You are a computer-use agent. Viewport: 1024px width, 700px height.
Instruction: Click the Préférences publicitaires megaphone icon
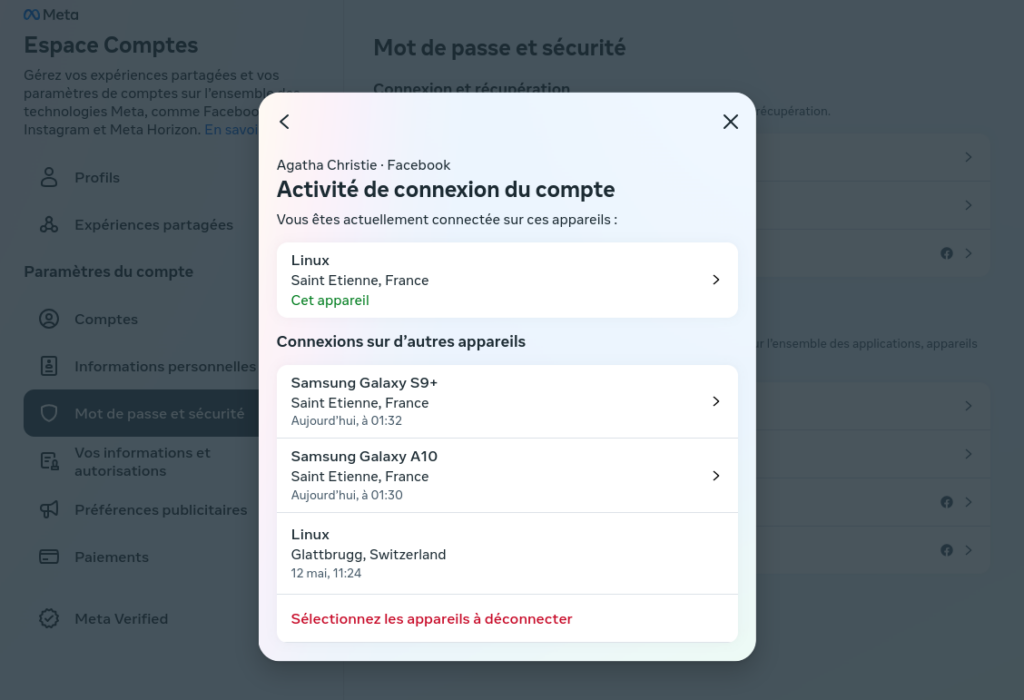(x=49, y=509)
